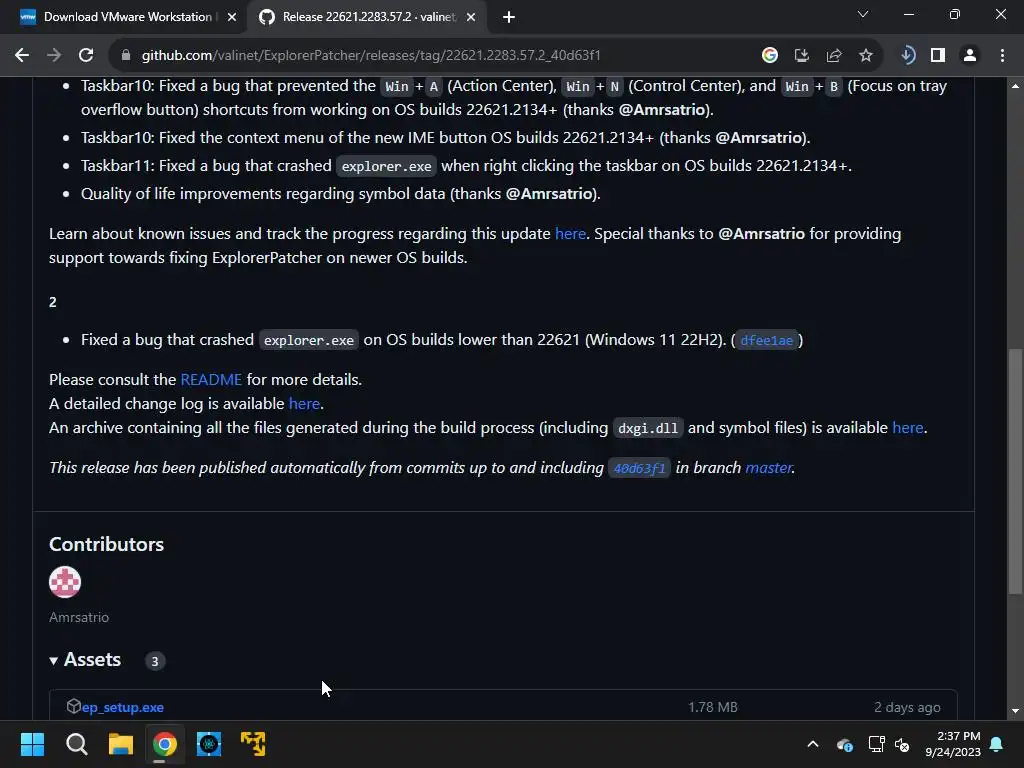The width and height of the screenshot is (1024, 768).
Task: Open the build archive 'here' link
Action: click(x=908, y=428)
